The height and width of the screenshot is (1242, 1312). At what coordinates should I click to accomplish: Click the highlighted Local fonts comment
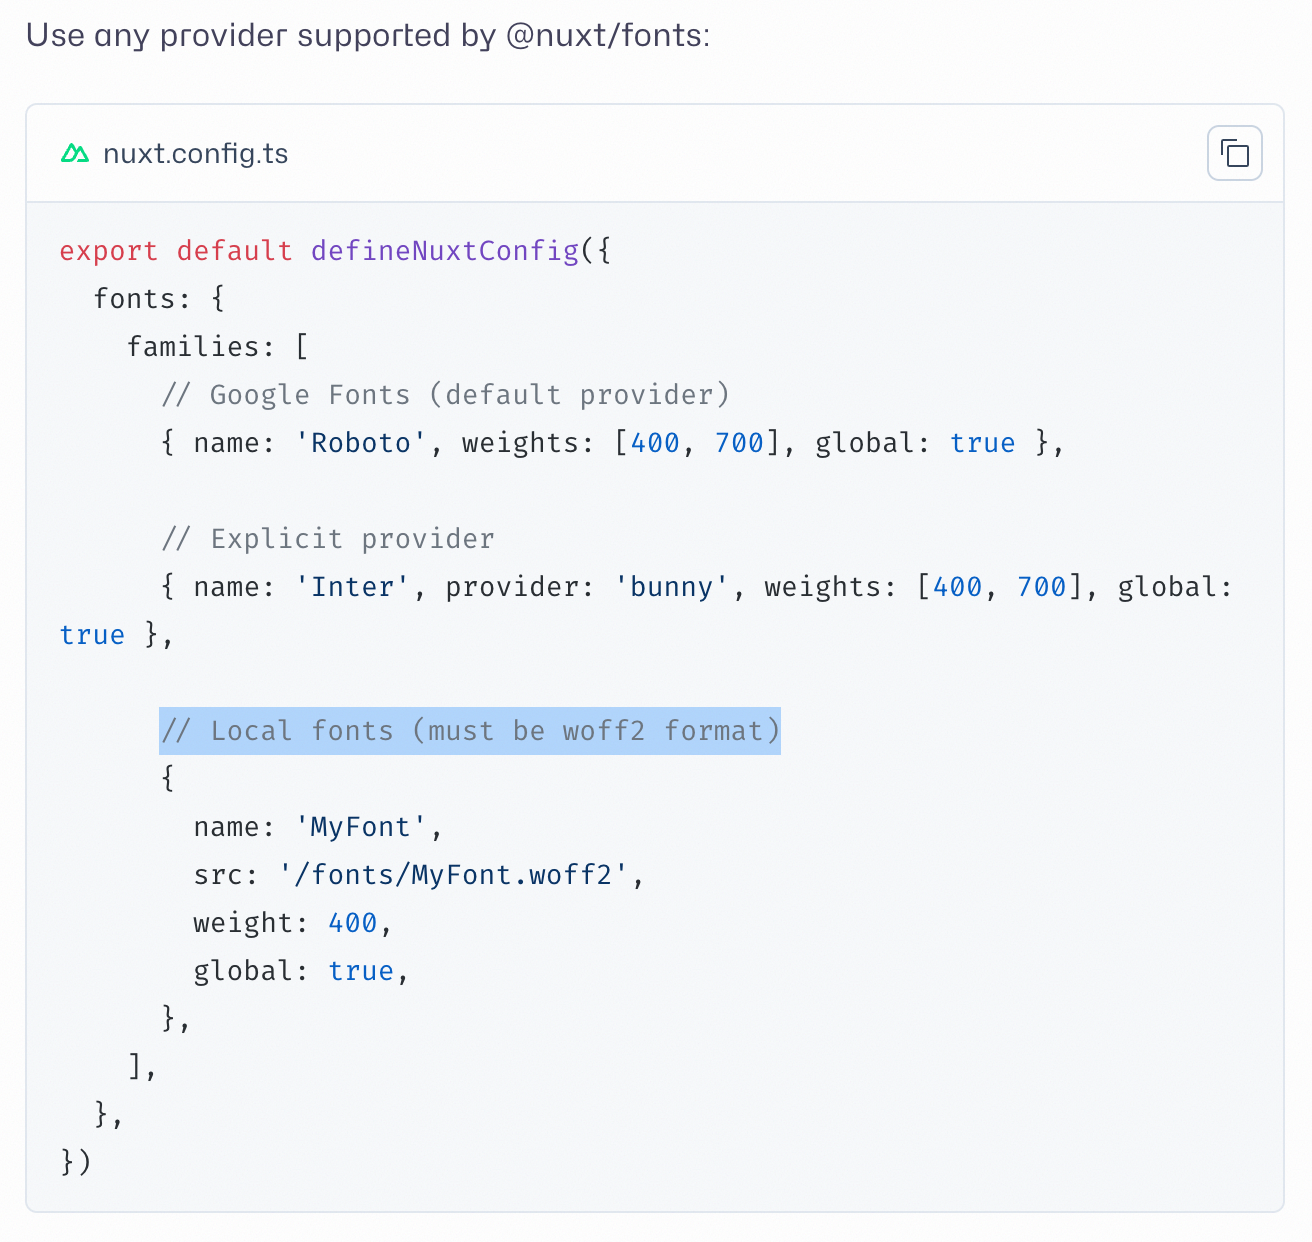[469, 731]
